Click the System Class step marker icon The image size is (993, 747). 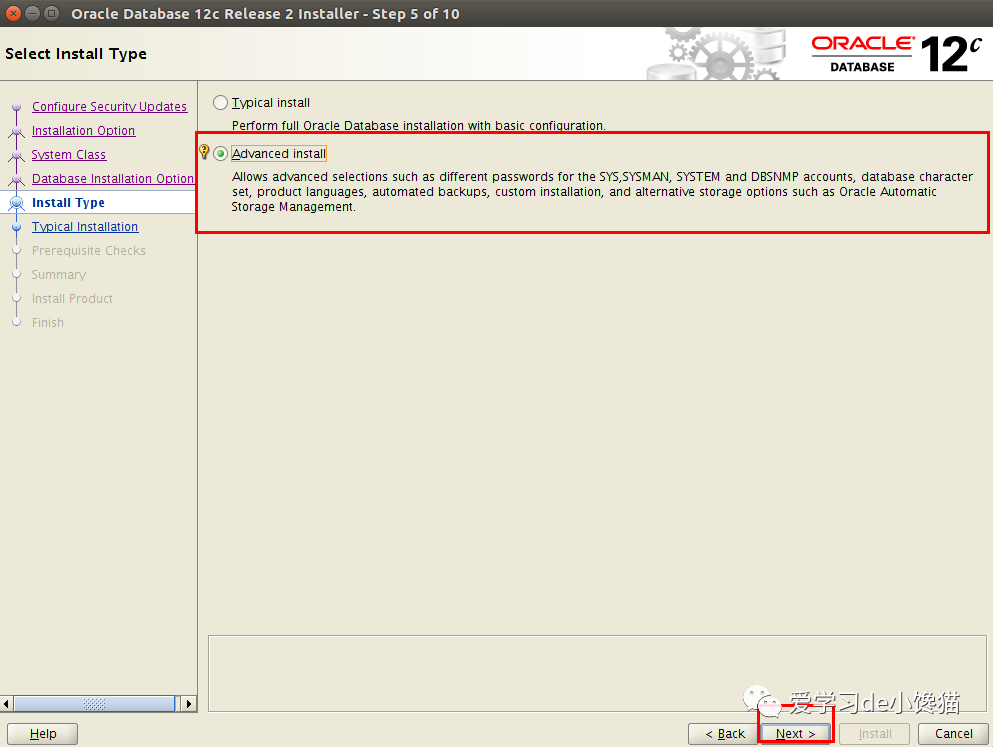click(x=16, y=156)
